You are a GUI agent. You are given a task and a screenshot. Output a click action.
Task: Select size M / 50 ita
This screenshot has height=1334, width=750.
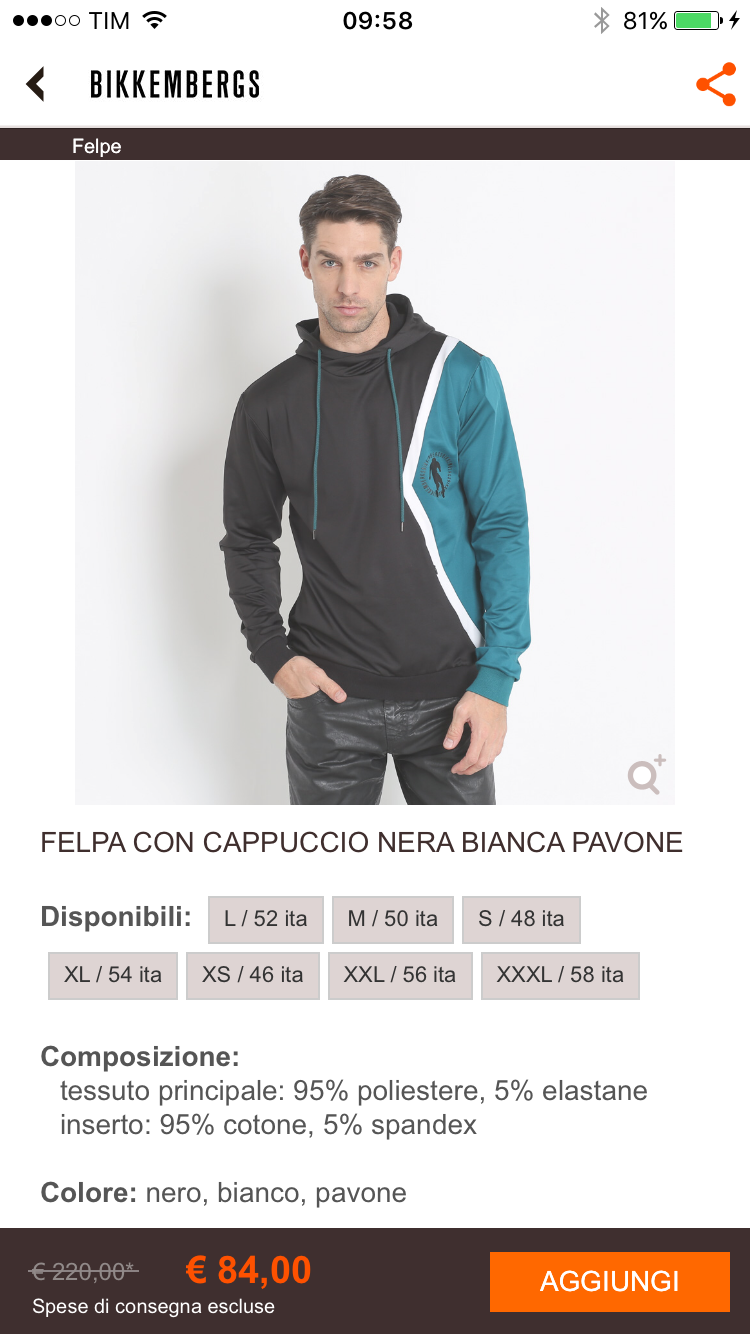pos(393,919)
